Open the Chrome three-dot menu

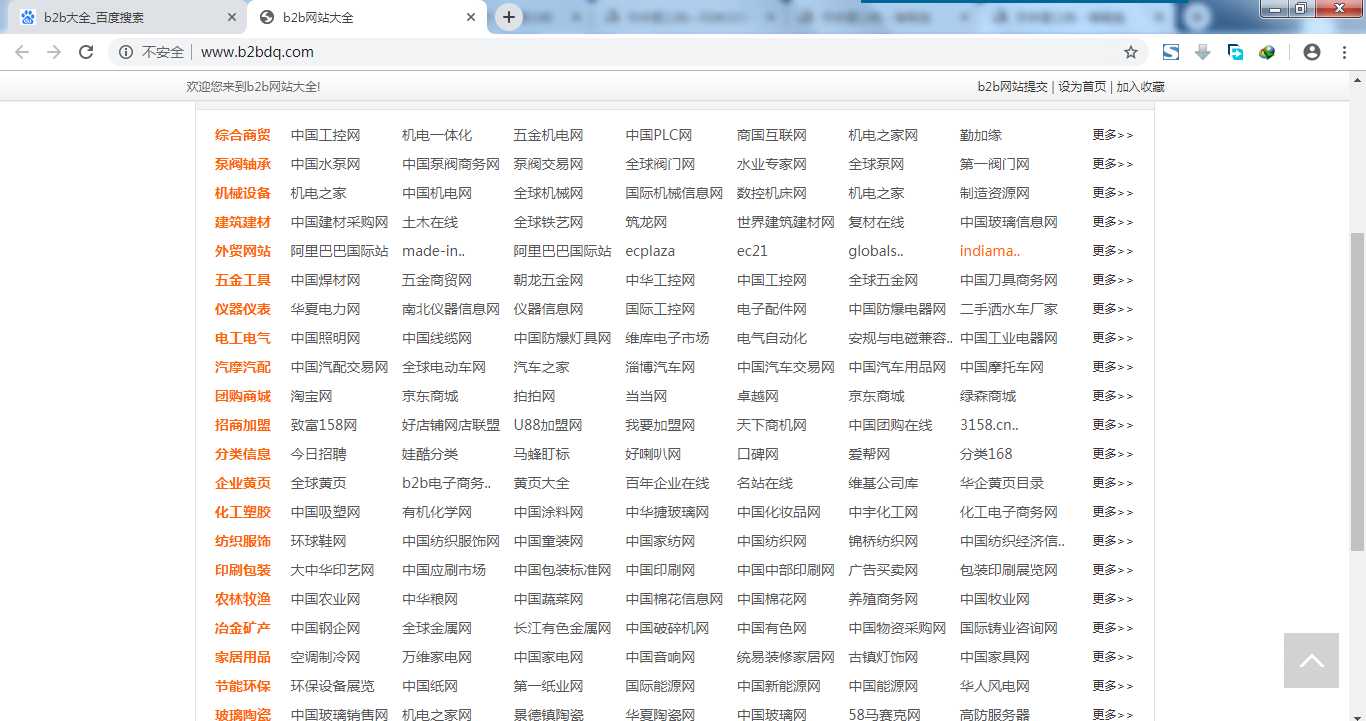pos(1344,52)
